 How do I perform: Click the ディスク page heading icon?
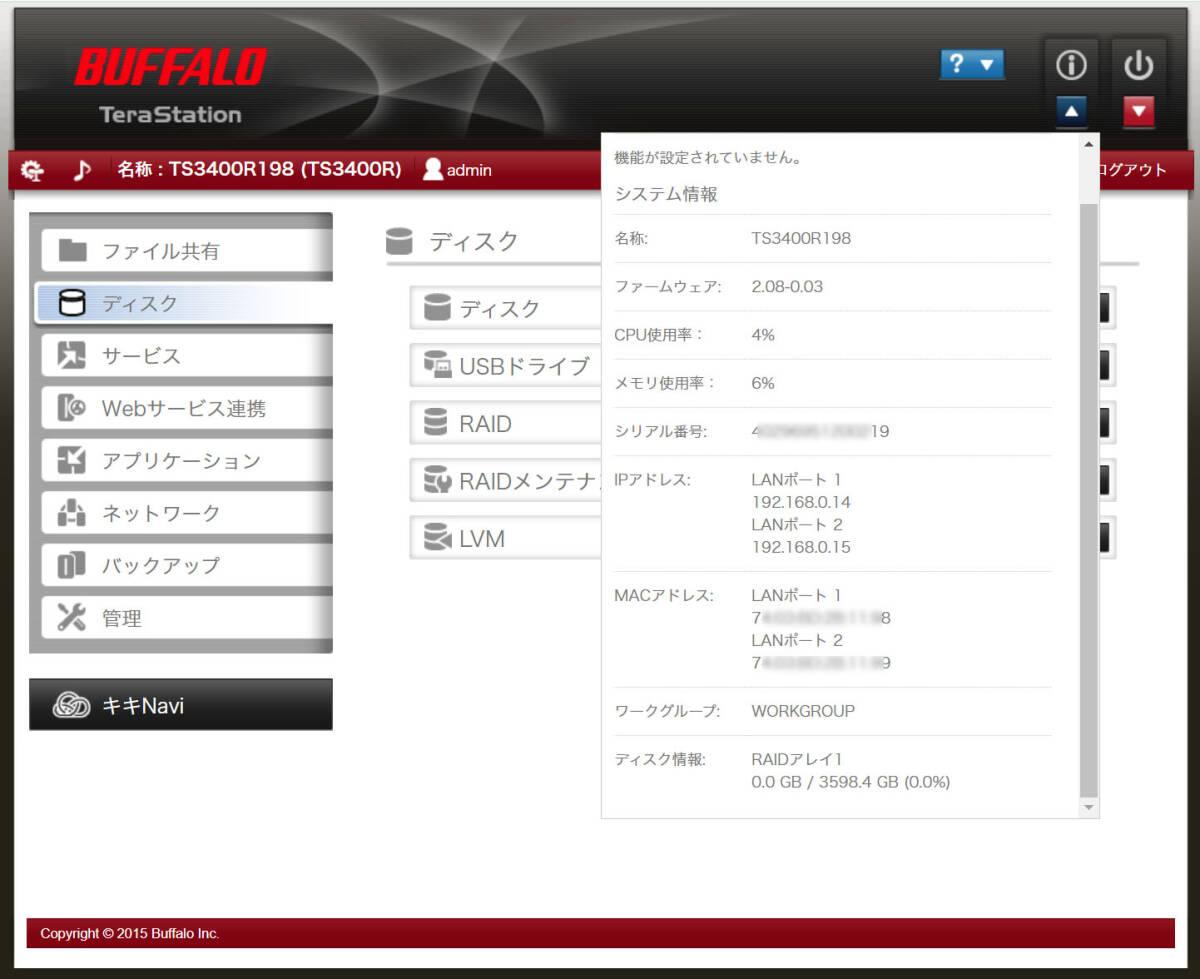[x=399, y=241]
